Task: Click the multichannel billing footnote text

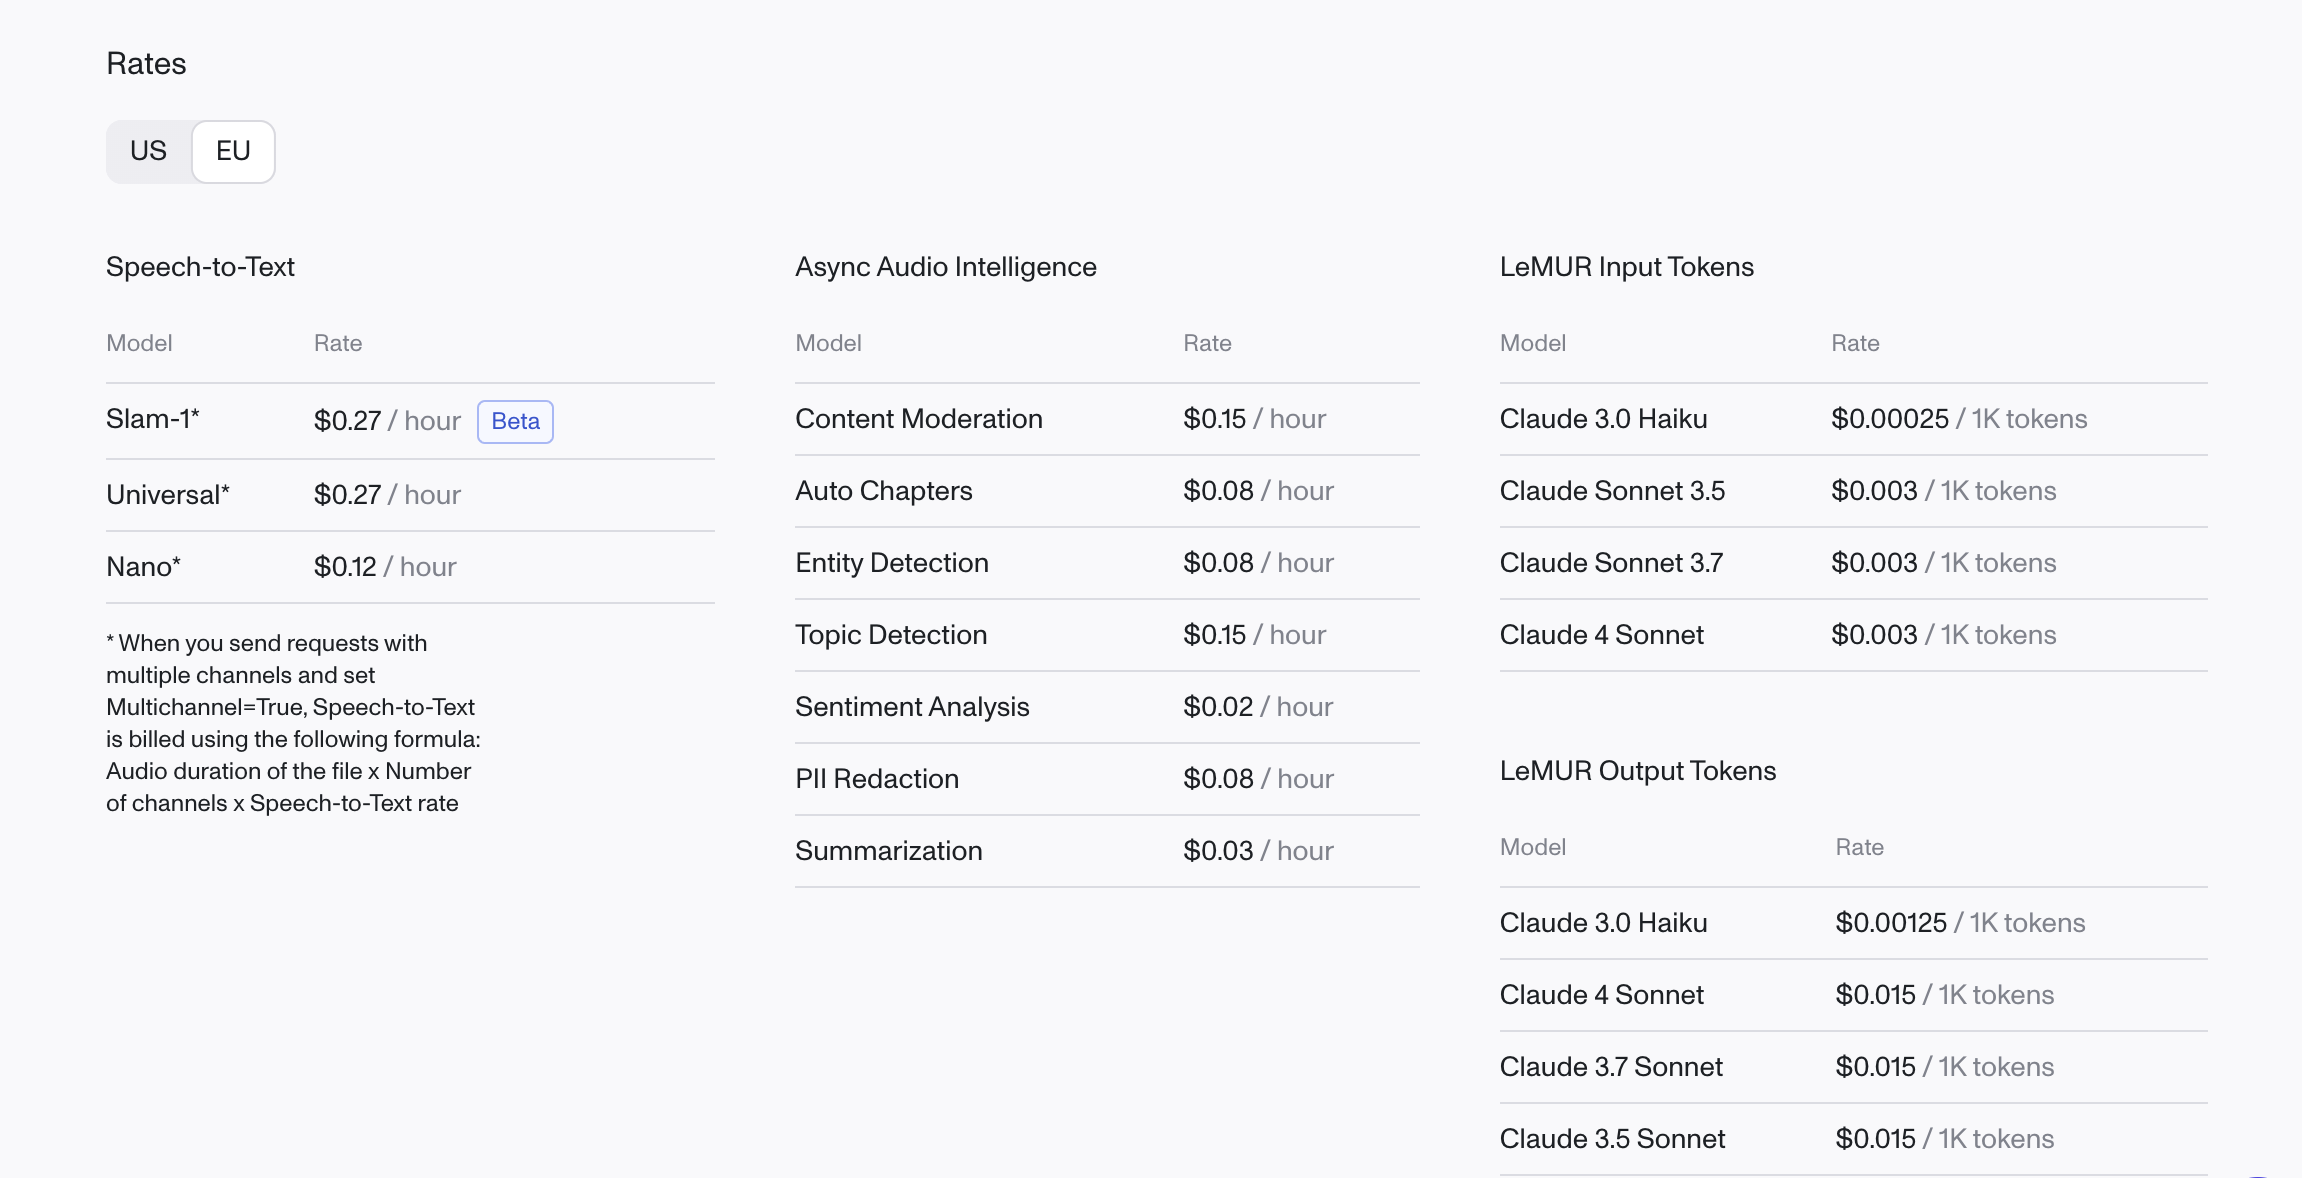Action: pyautogui.click(x=293, y=723)
